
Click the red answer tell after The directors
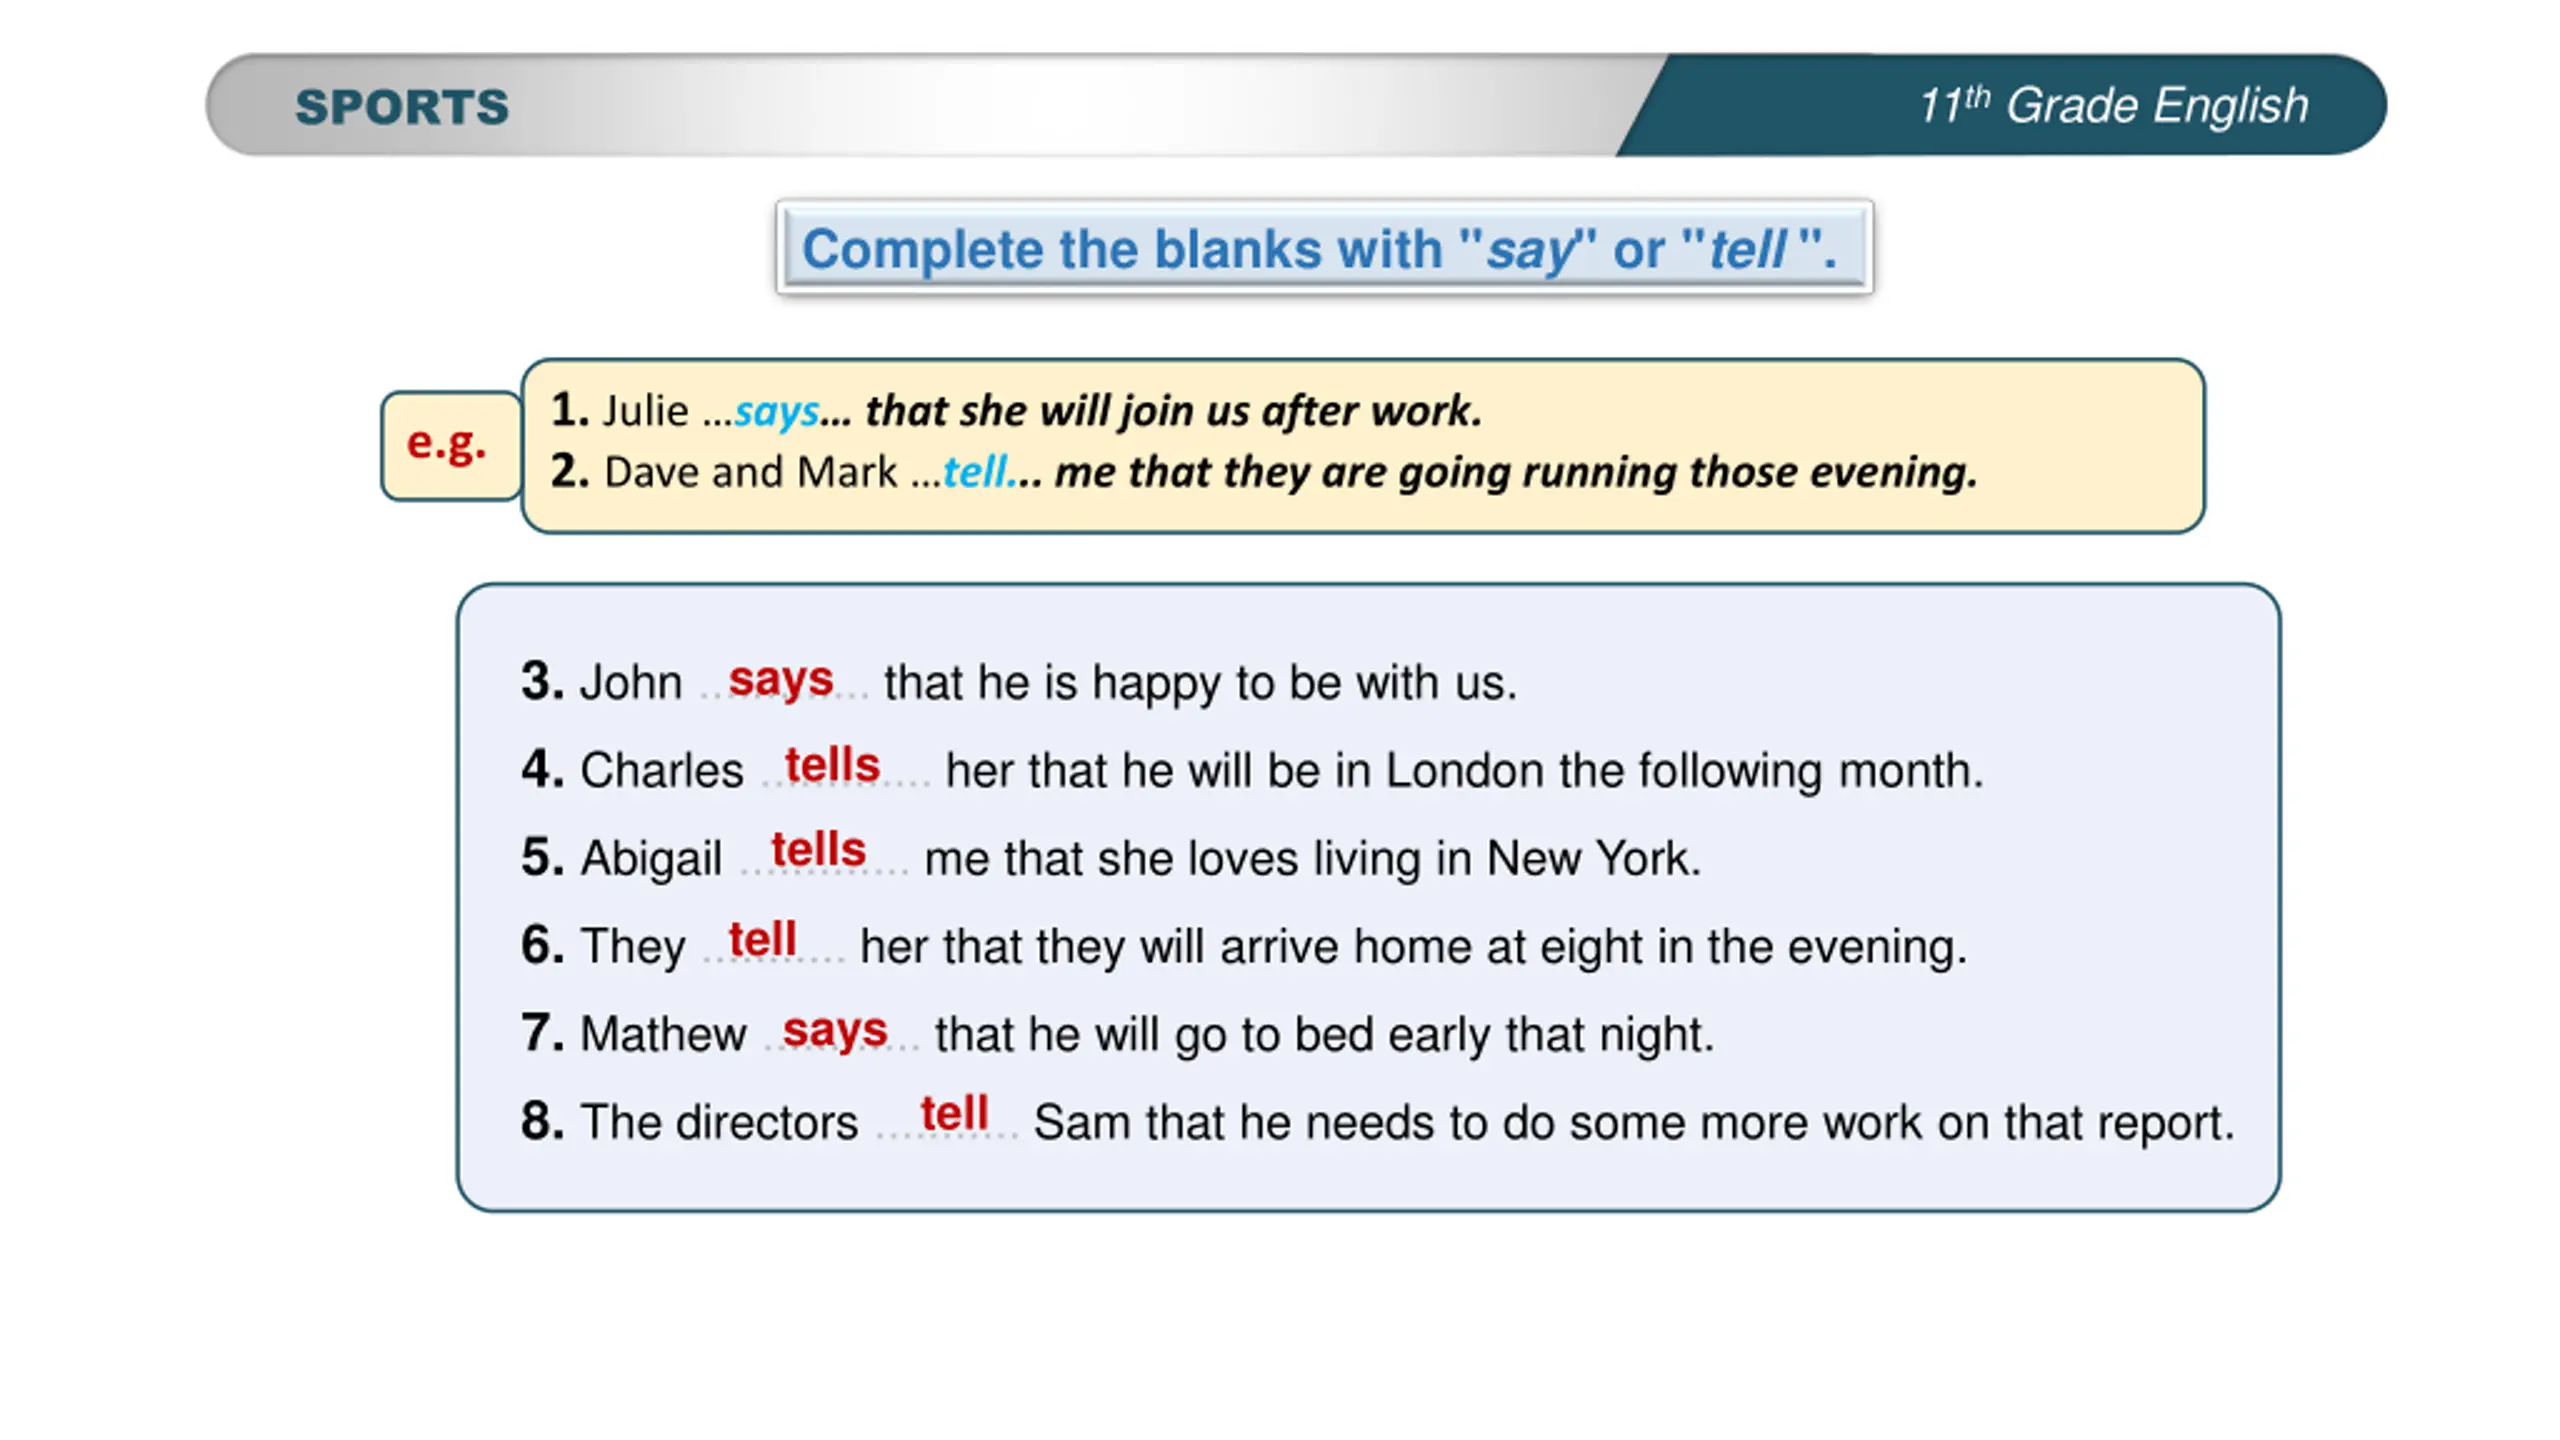pyautogui.click(x=954, y=1113)
